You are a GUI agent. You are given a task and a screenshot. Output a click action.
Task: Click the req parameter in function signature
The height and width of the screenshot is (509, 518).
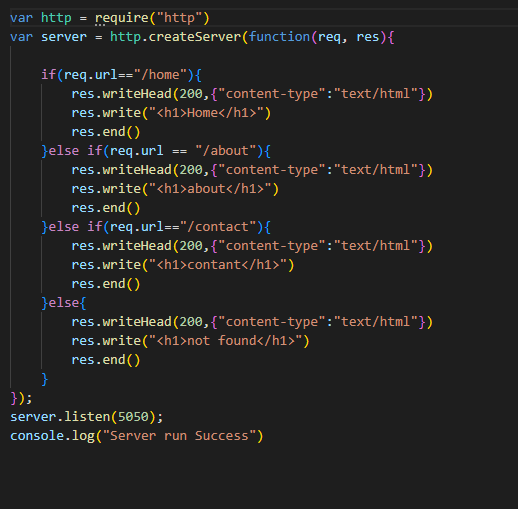(329, 38)
